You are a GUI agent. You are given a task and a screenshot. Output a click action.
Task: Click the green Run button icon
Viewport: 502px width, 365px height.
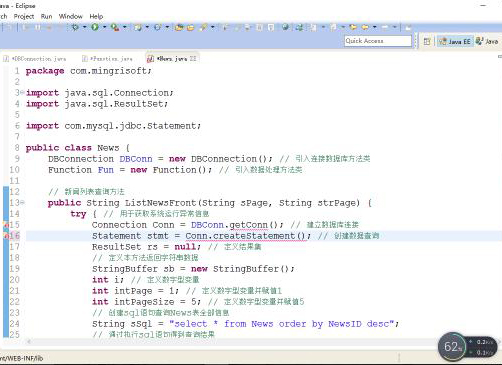click(x=95, y=27)
